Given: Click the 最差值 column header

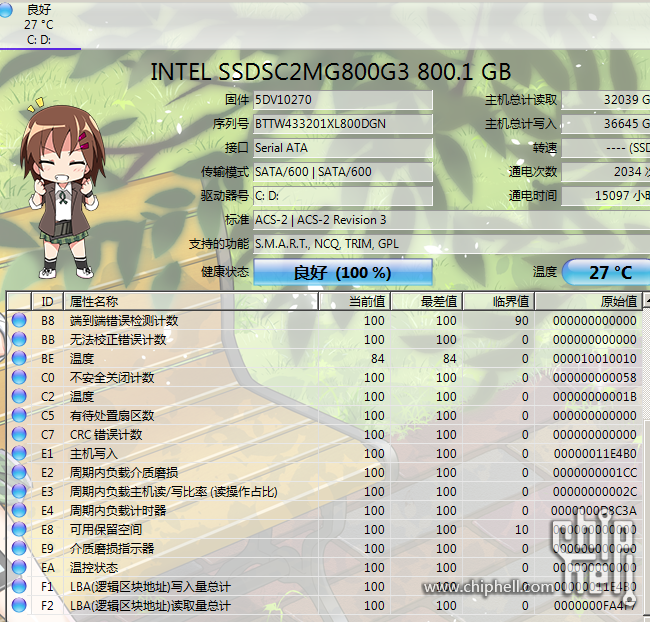Looking at the screenshot, I should (x=427, y=301).
